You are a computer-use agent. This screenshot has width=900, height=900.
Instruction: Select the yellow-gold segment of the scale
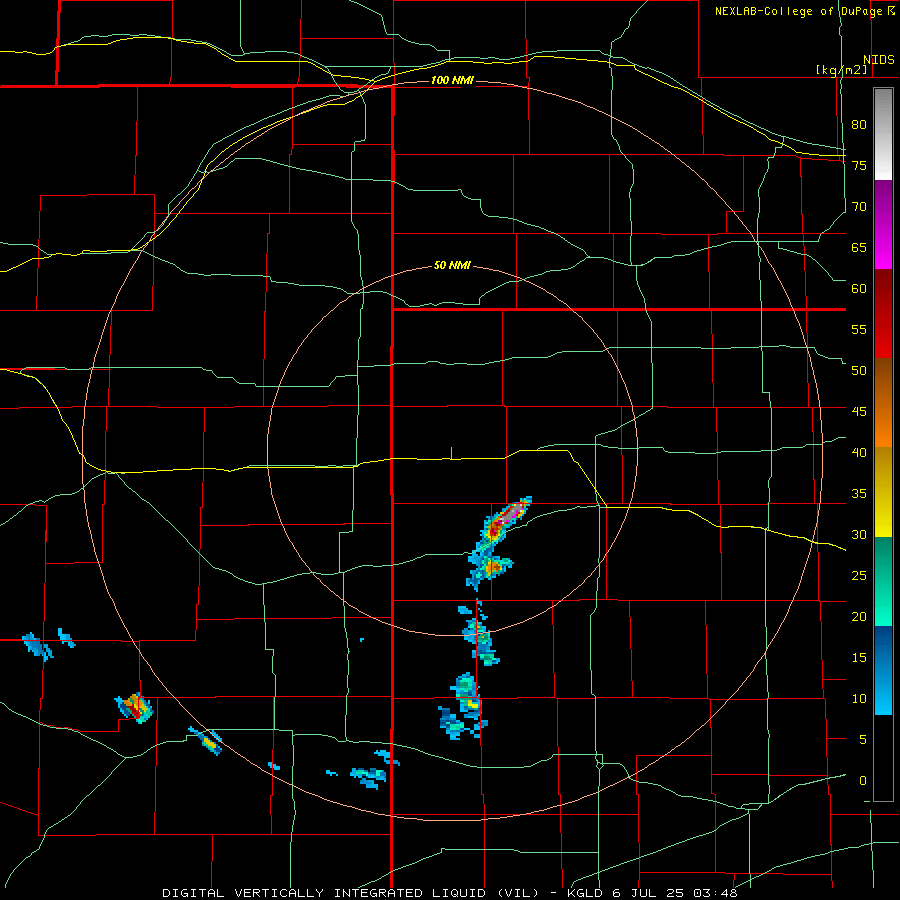(x=883, y=492)
